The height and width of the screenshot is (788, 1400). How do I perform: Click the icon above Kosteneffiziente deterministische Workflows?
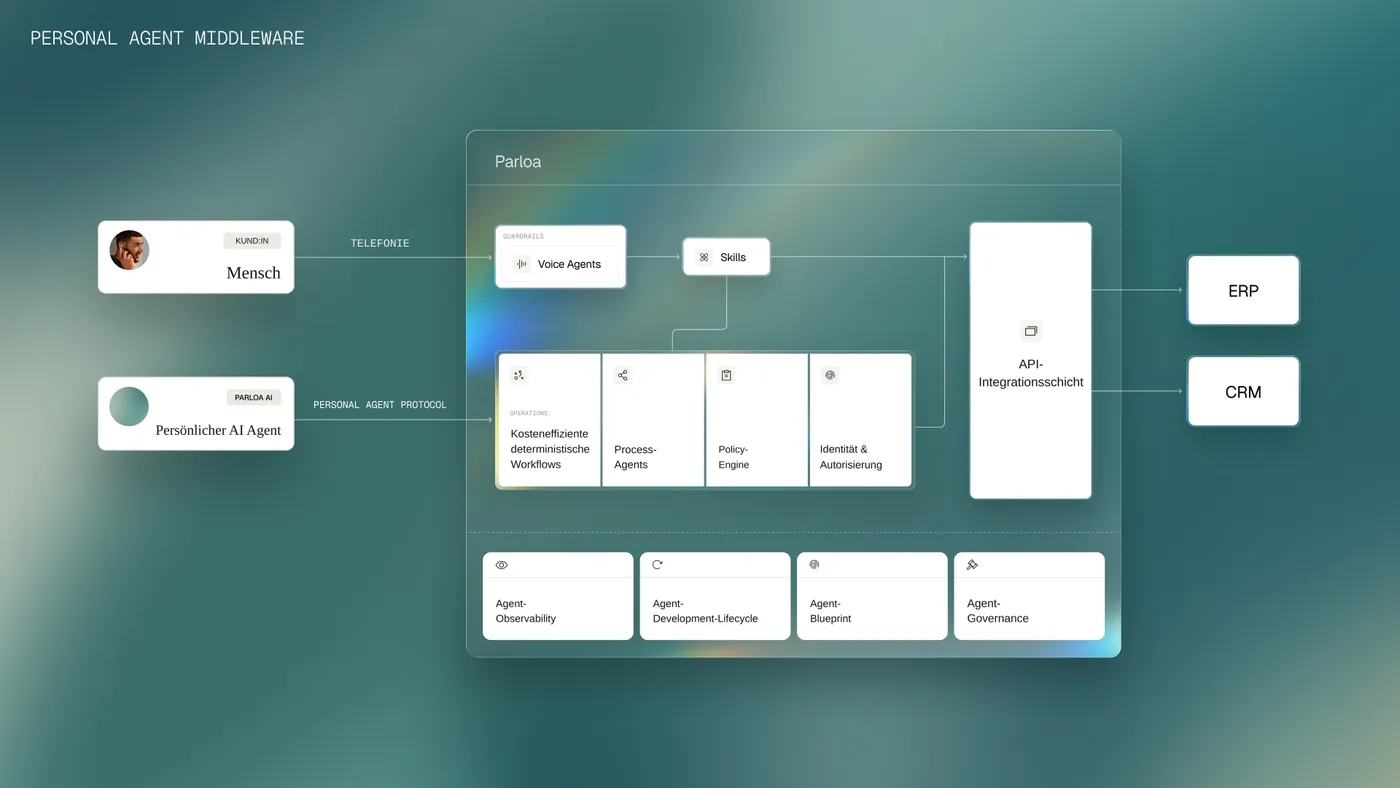519,375
